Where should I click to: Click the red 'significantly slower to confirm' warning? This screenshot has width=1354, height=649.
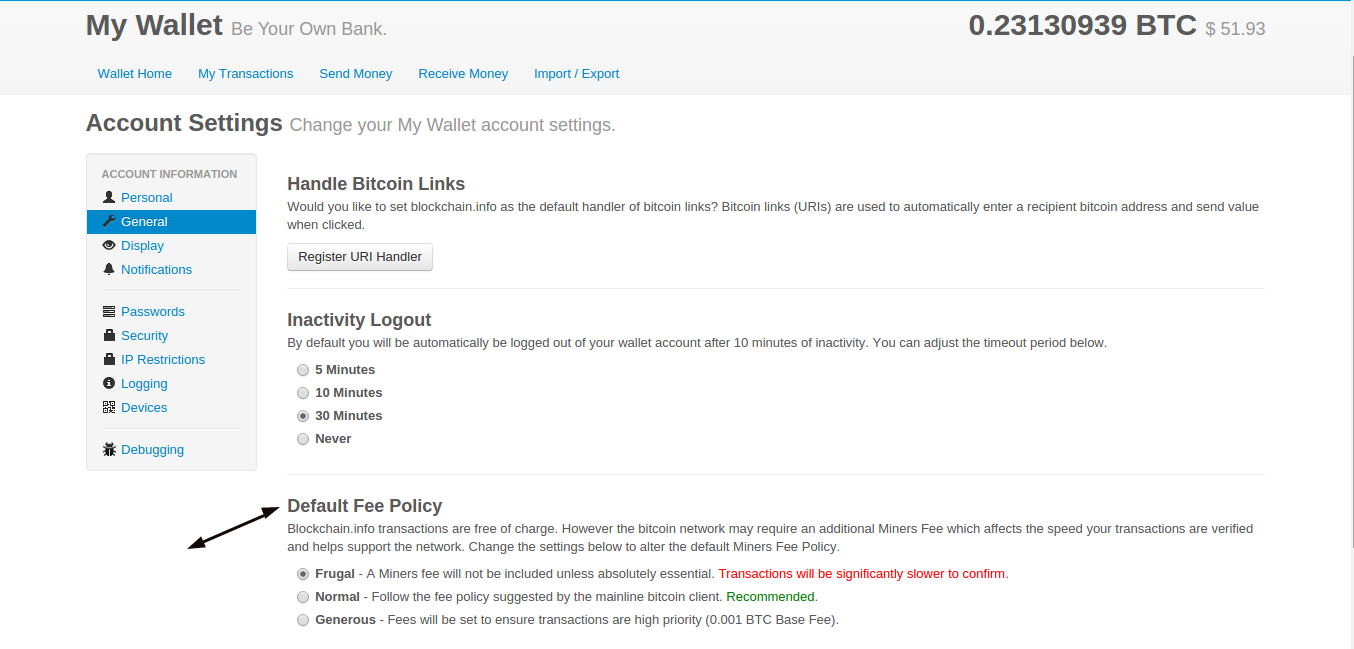863,574
